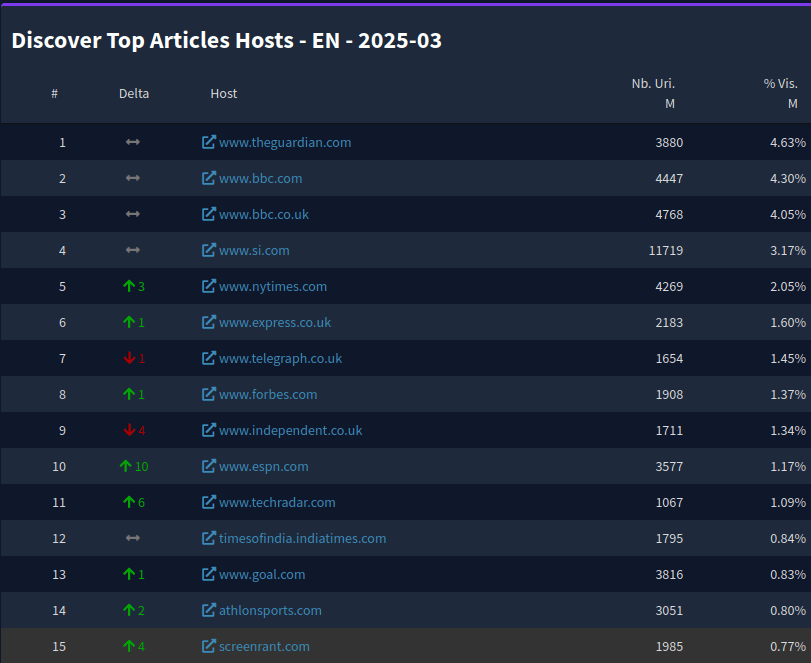Open the timesofindia.indiatimes.com link
This screenshot has height=663, width=811.
click(302, 538)
